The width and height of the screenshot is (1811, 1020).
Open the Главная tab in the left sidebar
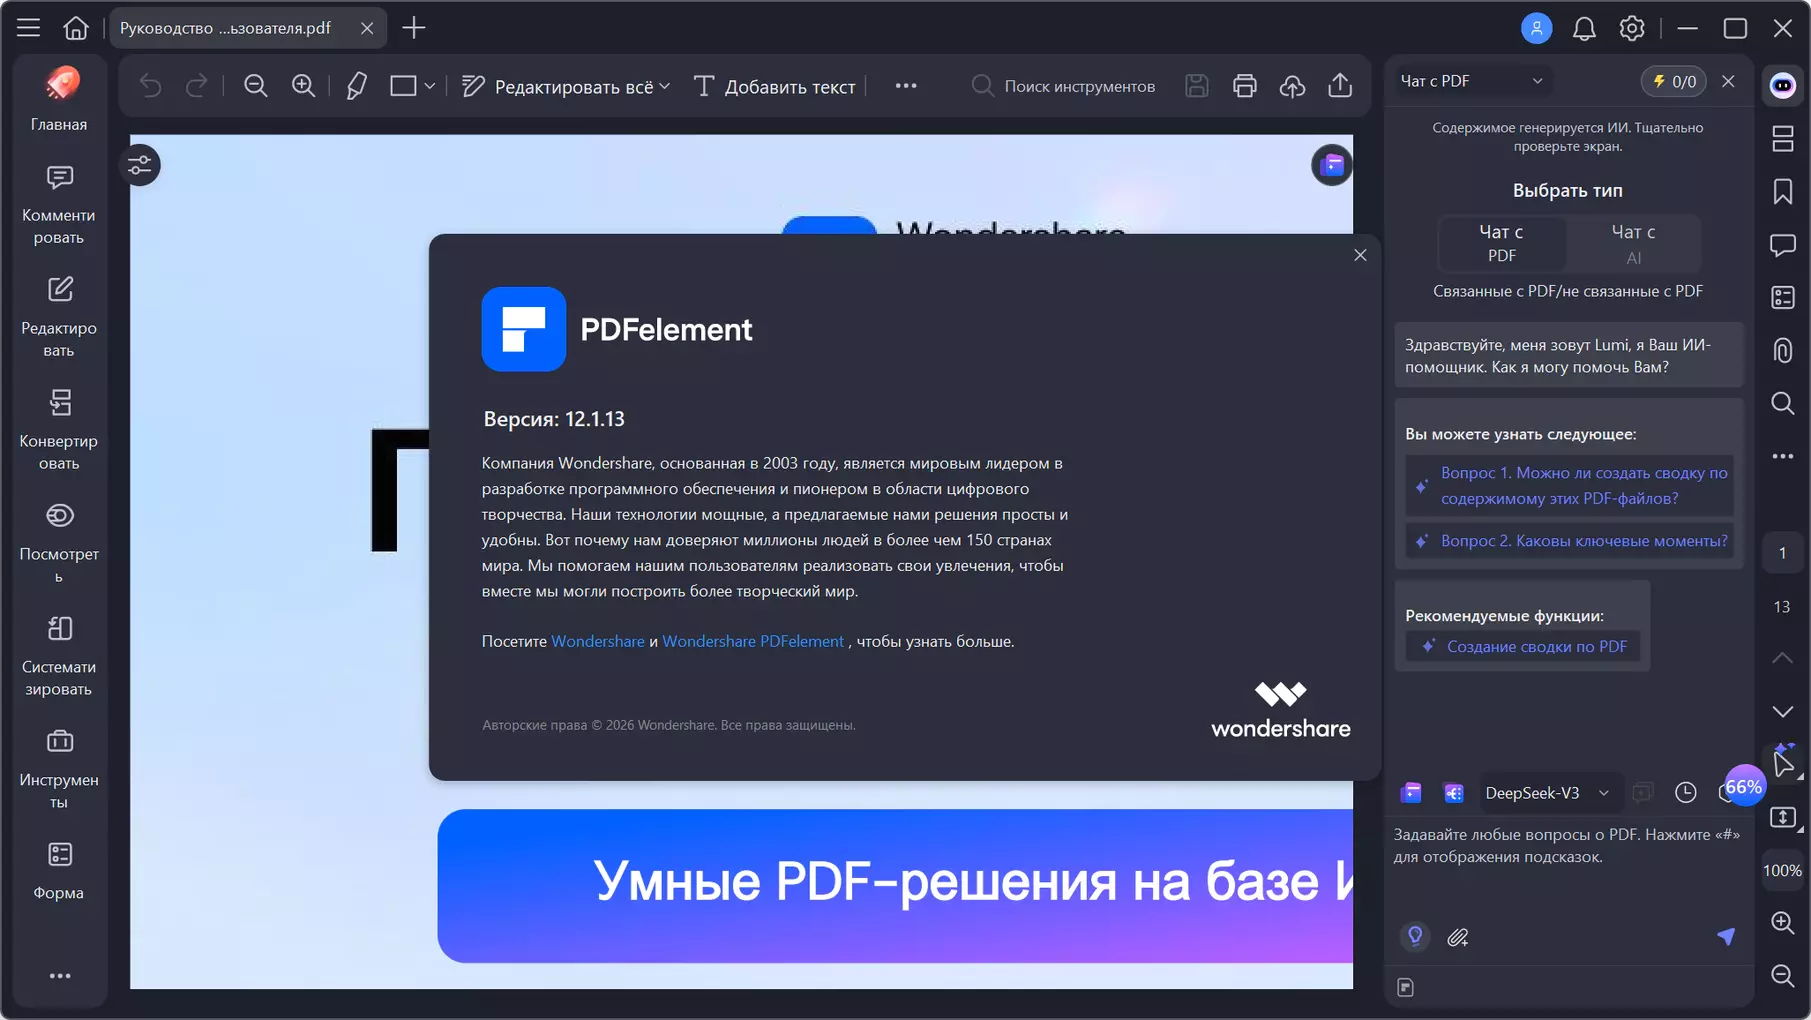point(59,99)
